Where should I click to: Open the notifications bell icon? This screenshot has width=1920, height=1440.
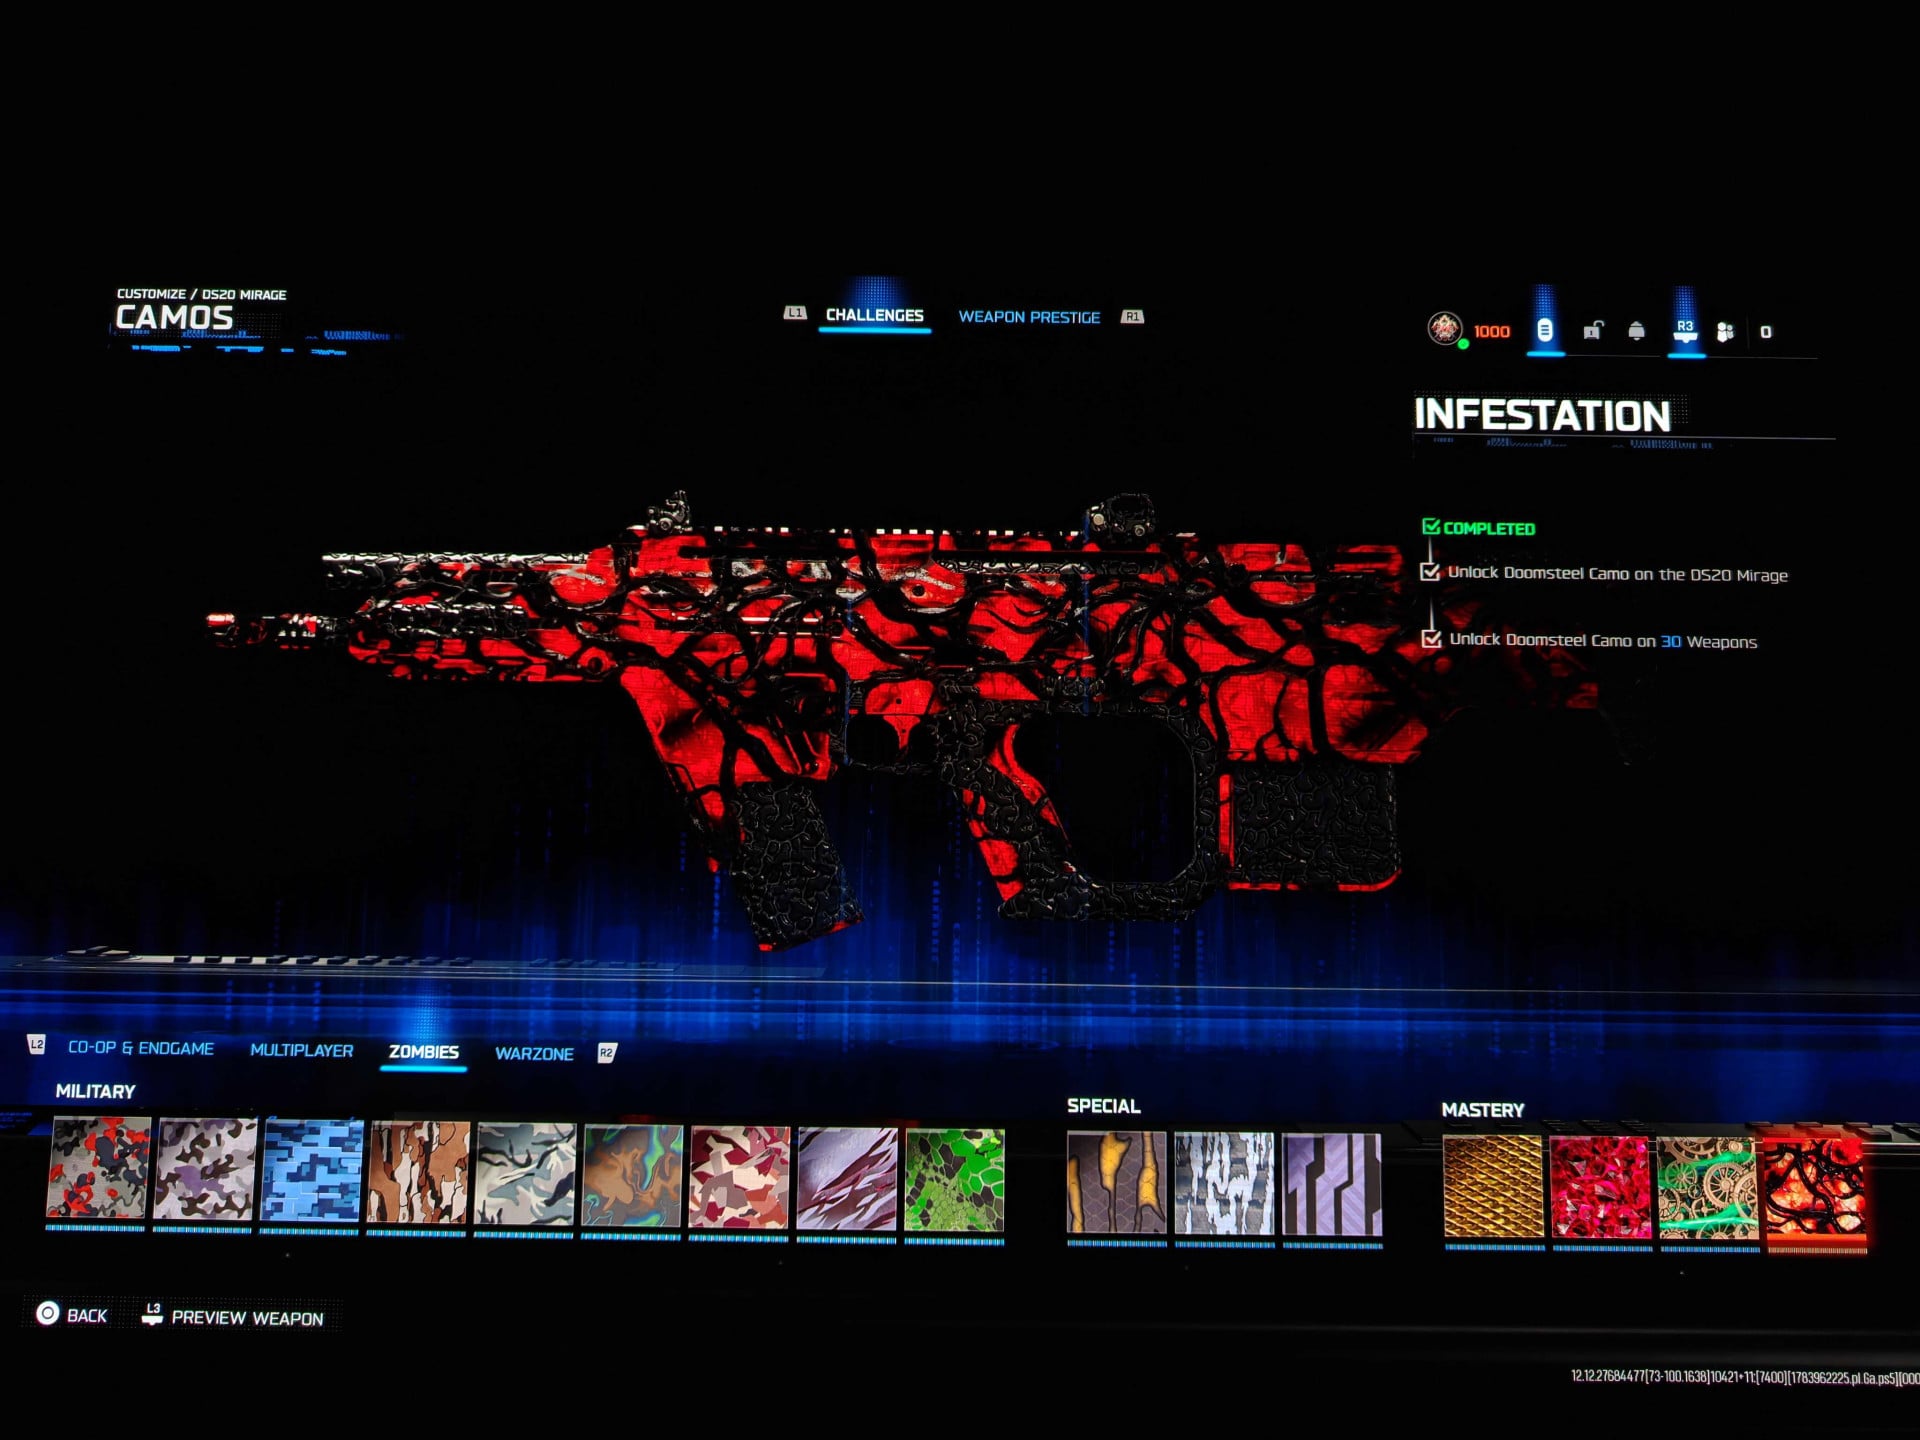pyautogui.click(x=1636, y=331)
